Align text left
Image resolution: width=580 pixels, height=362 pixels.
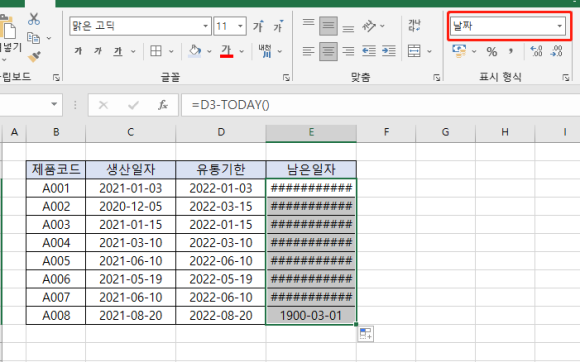(308, 51)
